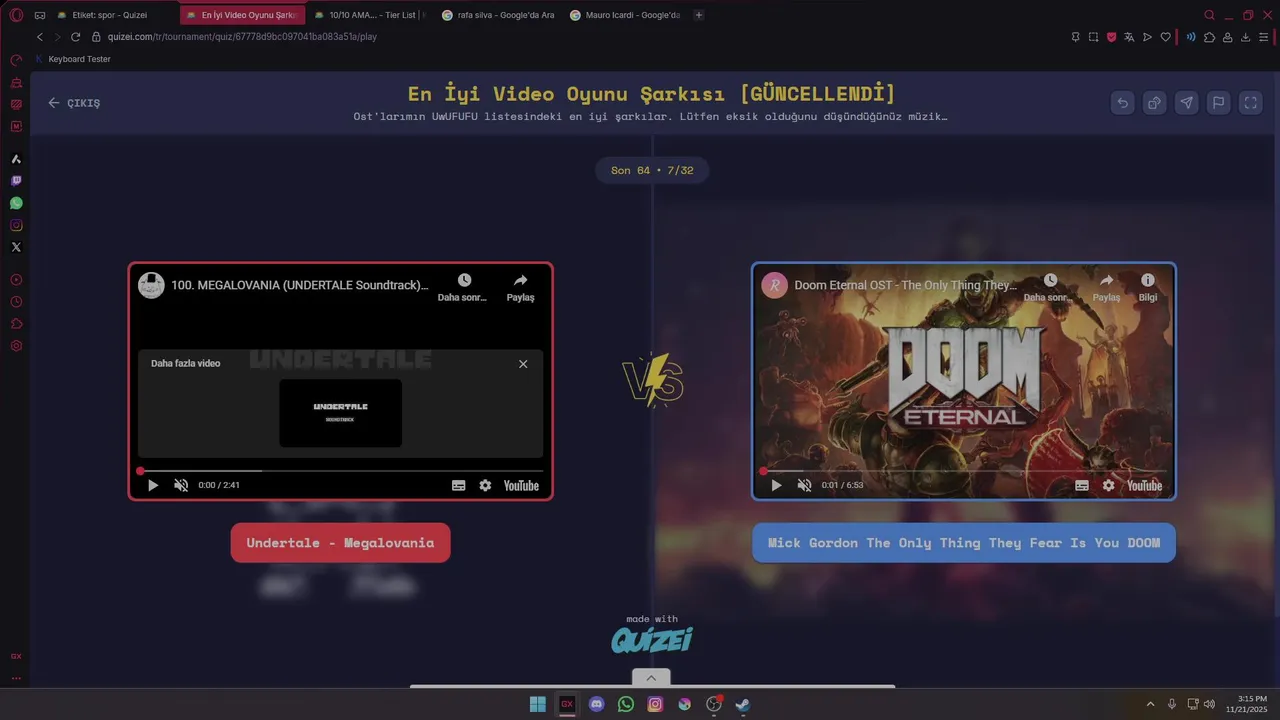Choose 'Mick Gordon The Only Thing They Fear' button

point(964,543)
